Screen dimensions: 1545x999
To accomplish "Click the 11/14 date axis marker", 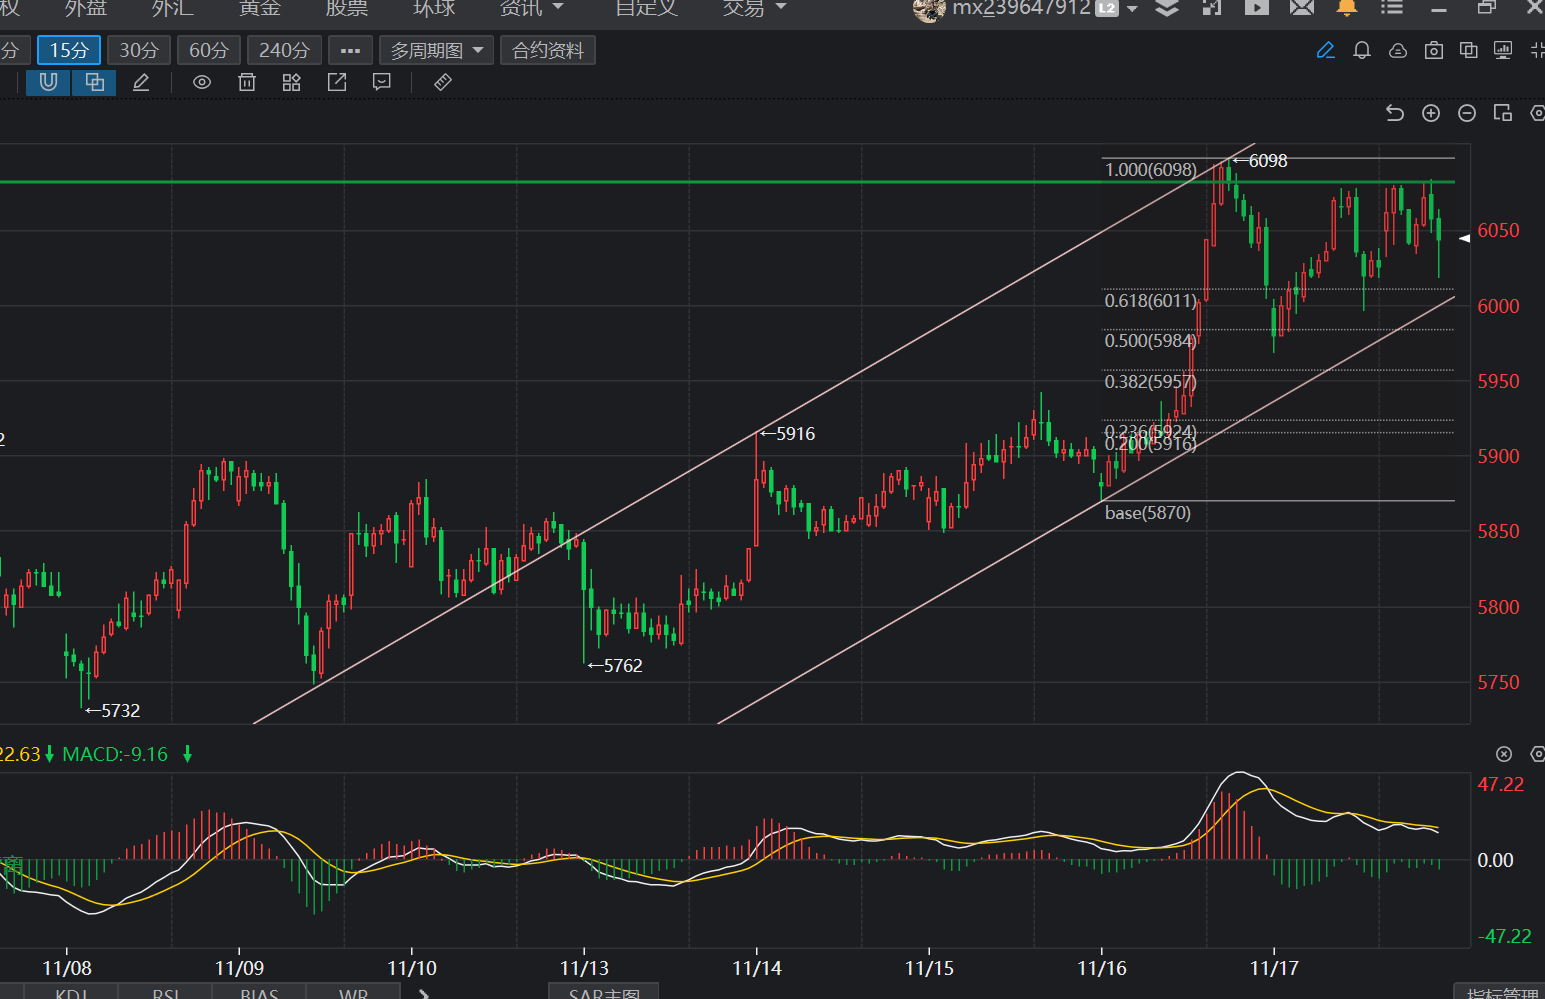I will 757,968.
